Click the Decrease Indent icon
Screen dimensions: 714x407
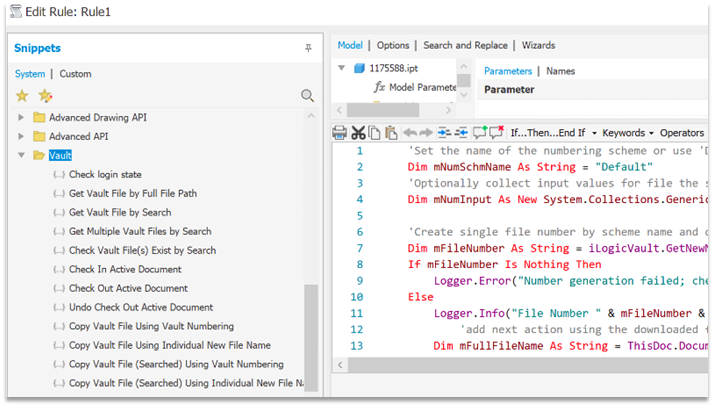coord(461,133)
